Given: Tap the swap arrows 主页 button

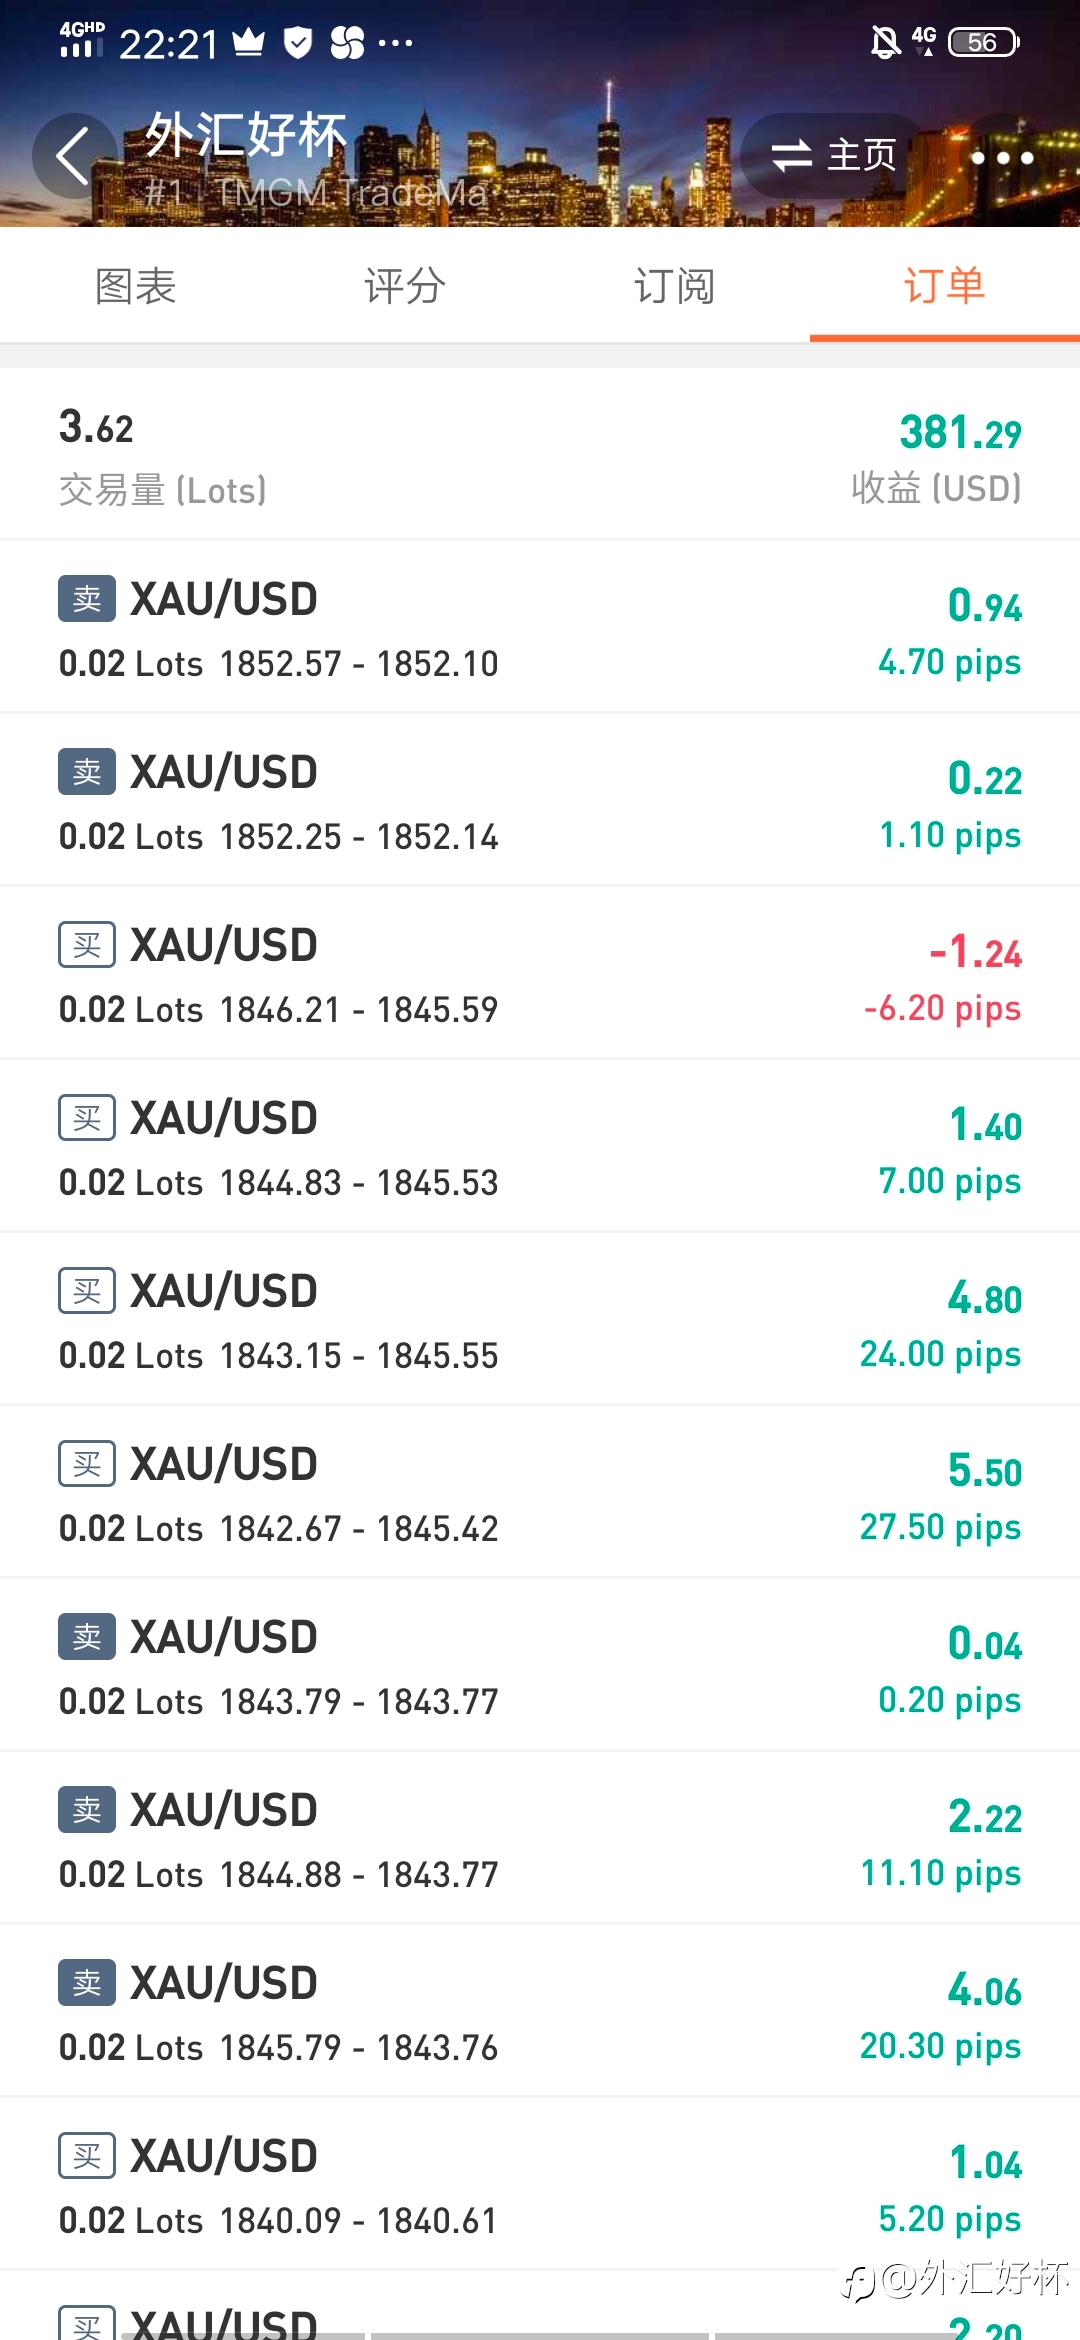Looking at the screenshot, I should pyautogui.click(x=833, y=156).
